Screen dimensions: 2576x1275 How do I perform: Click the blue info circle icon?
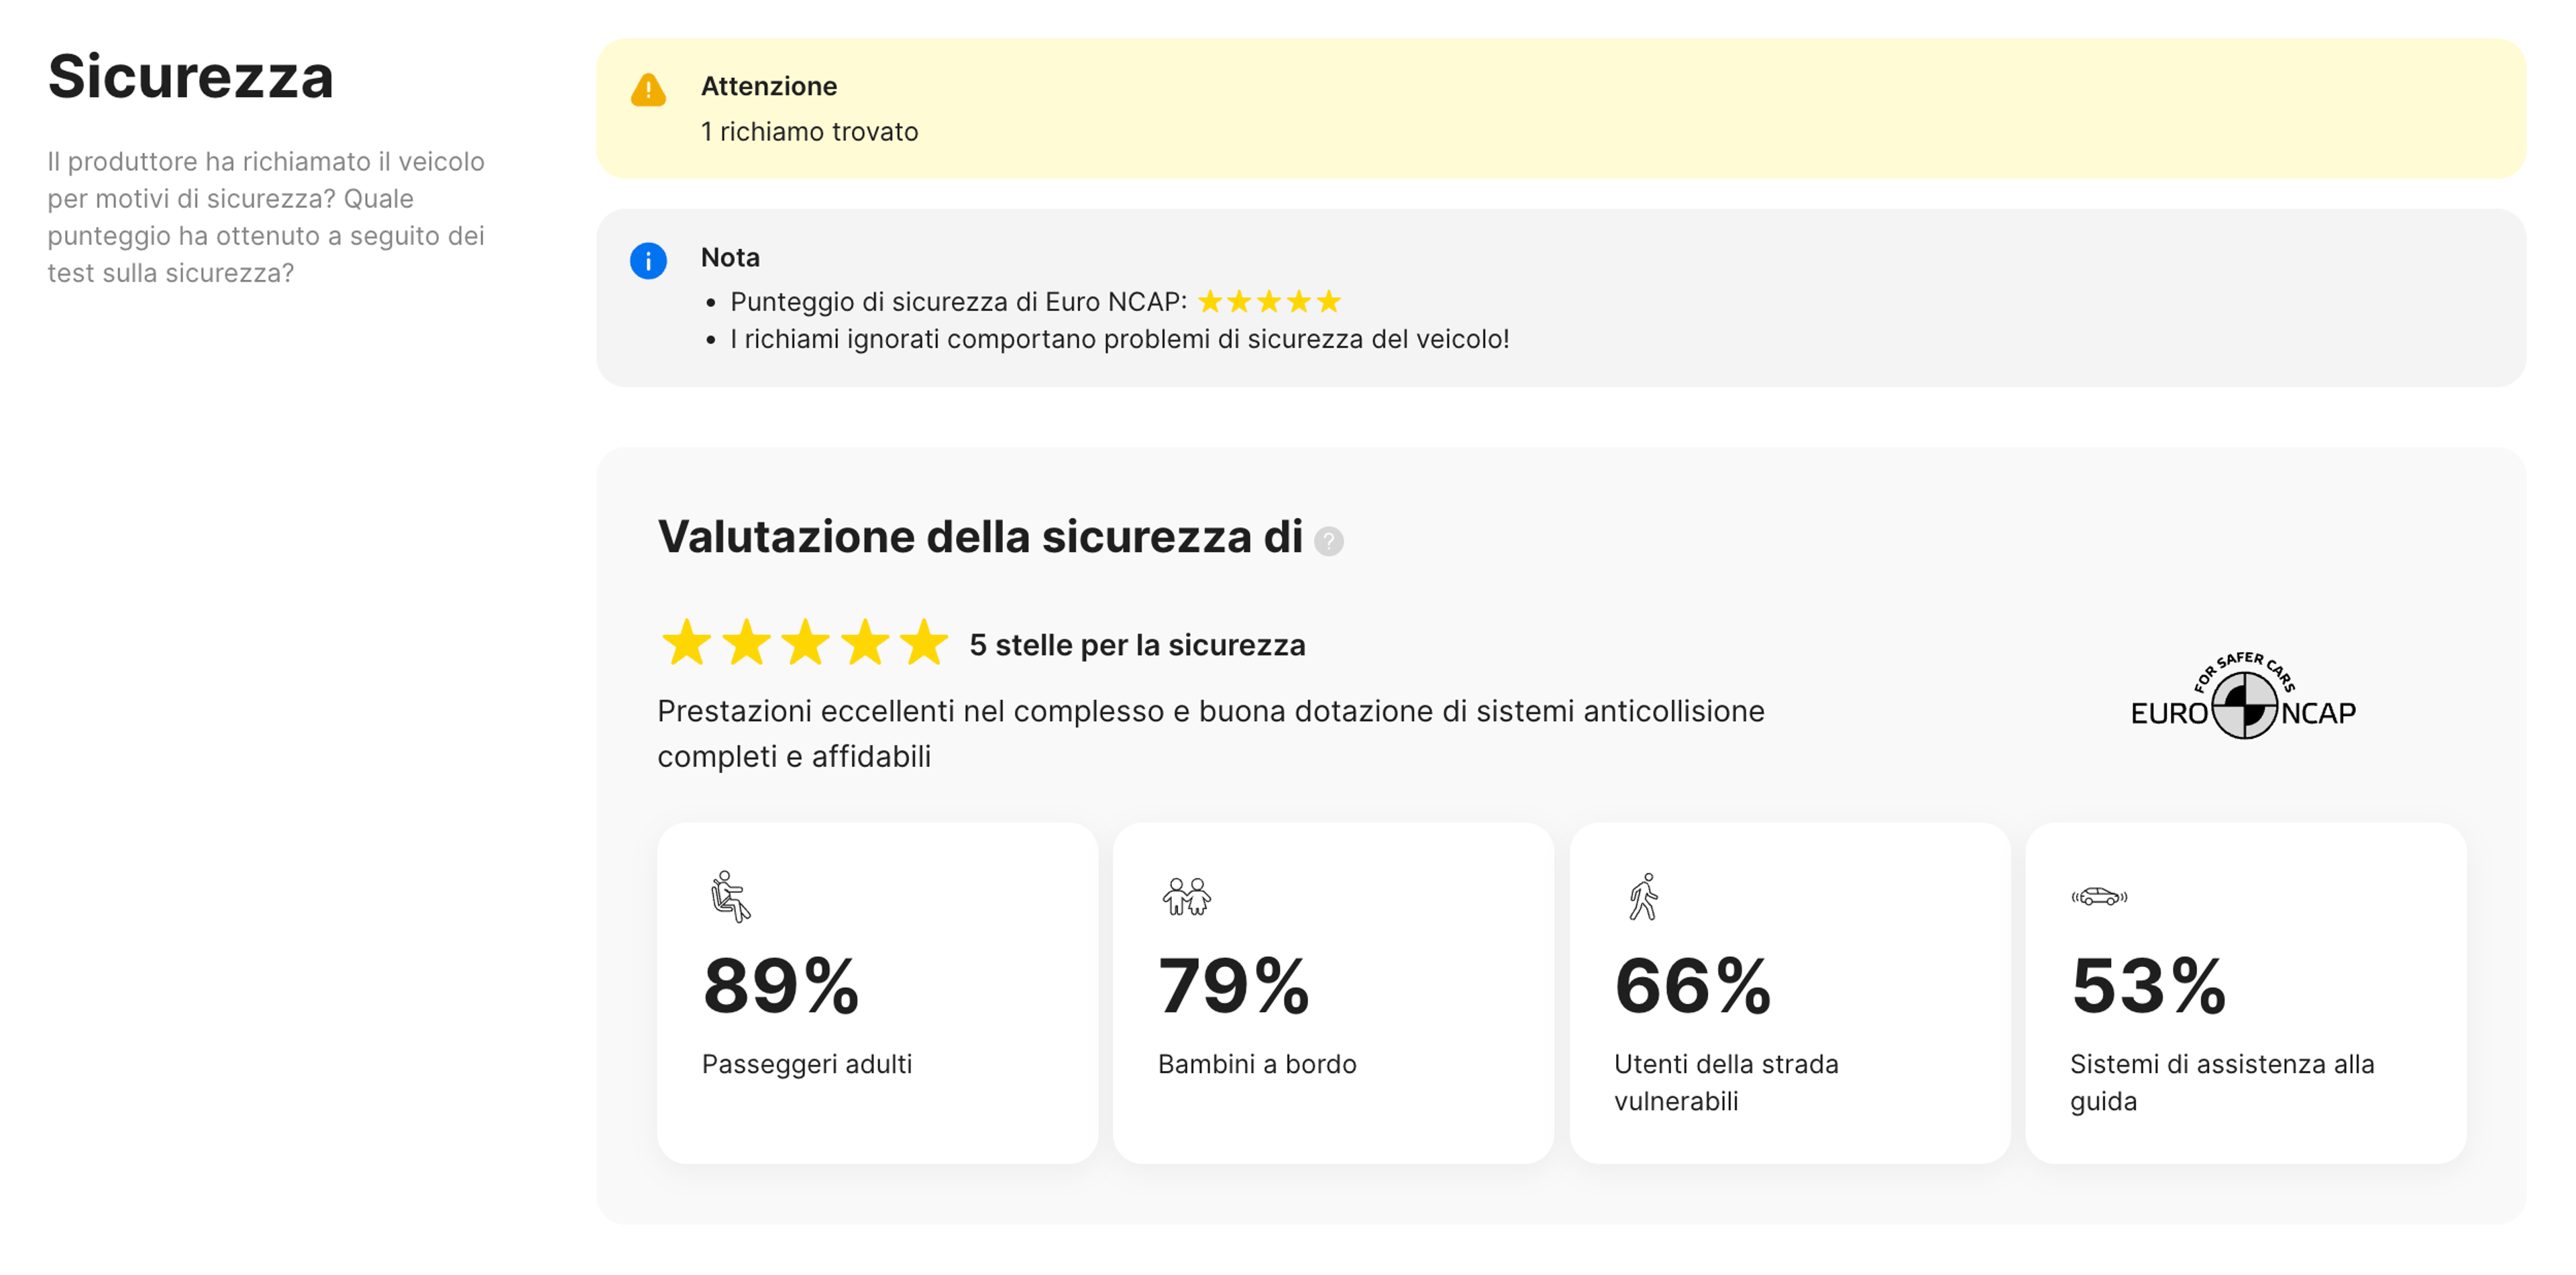[x=648, y=261]
